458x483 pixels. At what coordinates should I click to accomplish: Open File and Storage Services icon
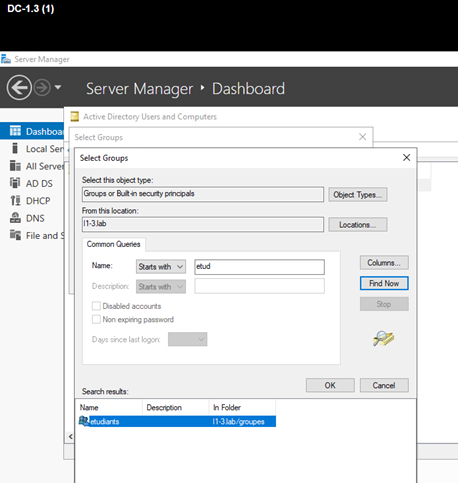tap(15, 235)
